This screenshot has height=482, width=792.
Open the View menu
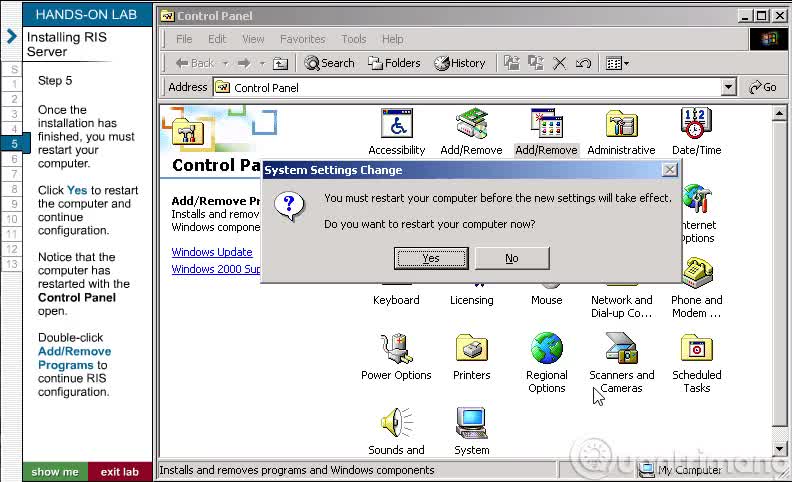pyautogui.click(x=253, y=39)
